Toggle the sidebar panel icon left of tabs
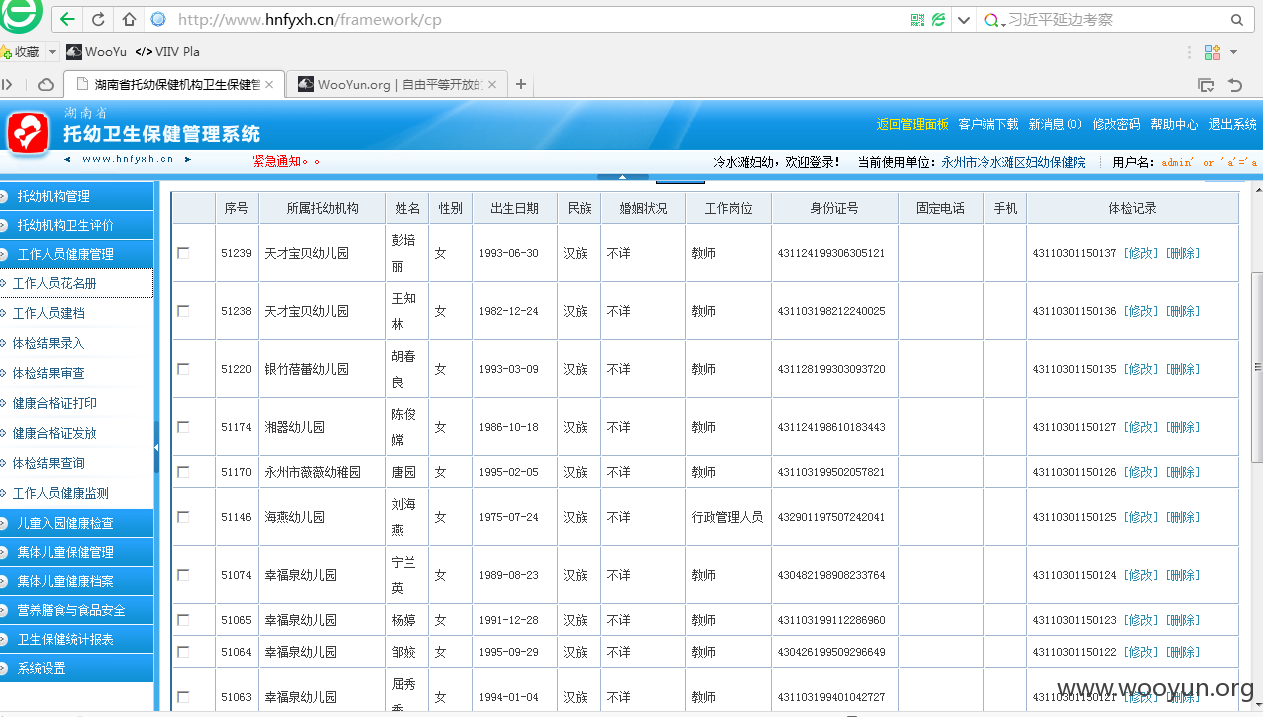This screenshot has width=1263, height=717. coord(7,85)
